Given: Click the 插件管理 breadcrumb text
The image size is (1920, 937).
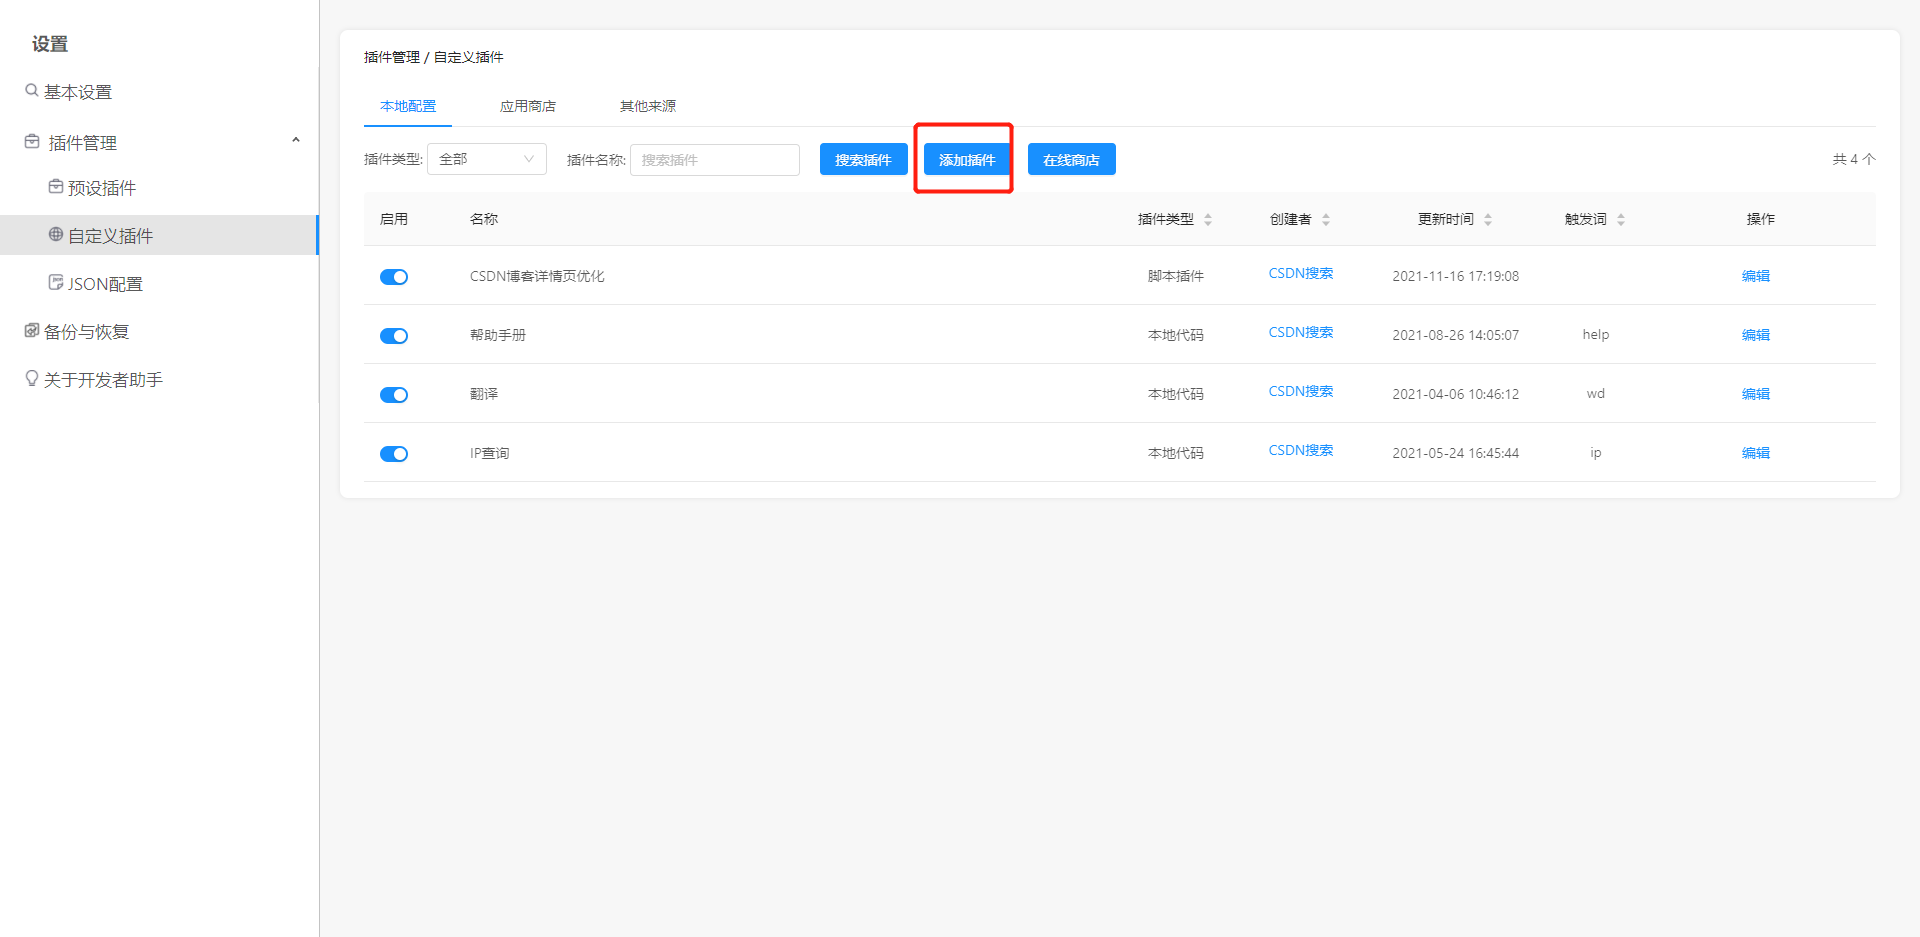Looking at the screenshot, I should coord(392,57).
